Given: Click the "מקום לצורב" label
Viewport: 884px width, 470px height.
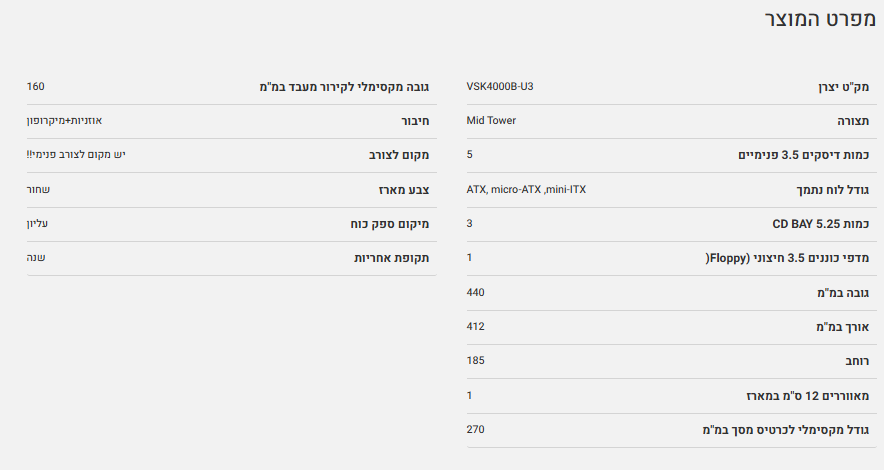Looking at the screenshot, I should tap(399, 156).
